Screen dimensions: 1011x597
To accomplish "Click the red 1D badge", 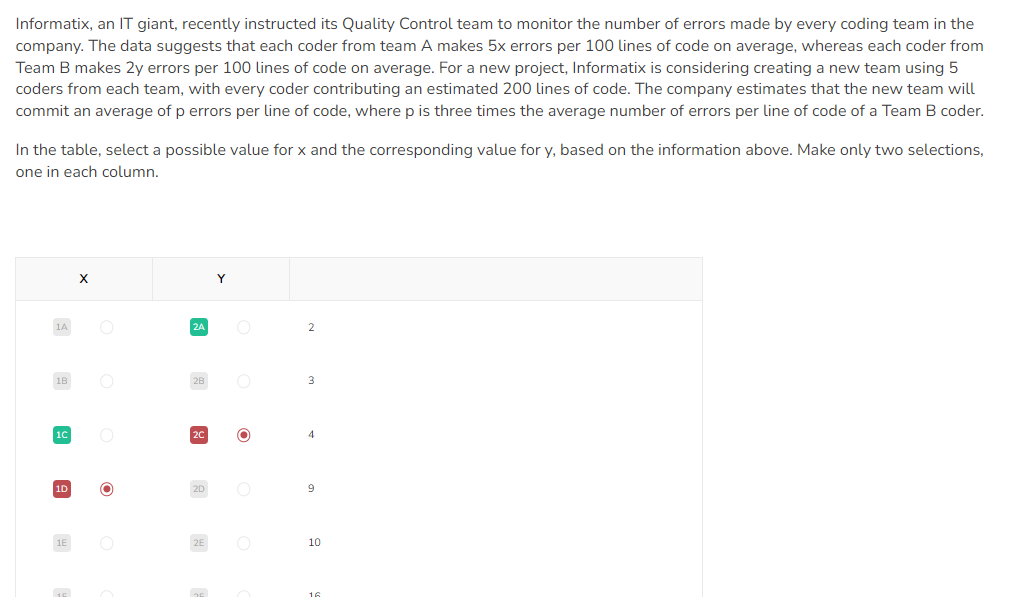I will pos(62,489).
